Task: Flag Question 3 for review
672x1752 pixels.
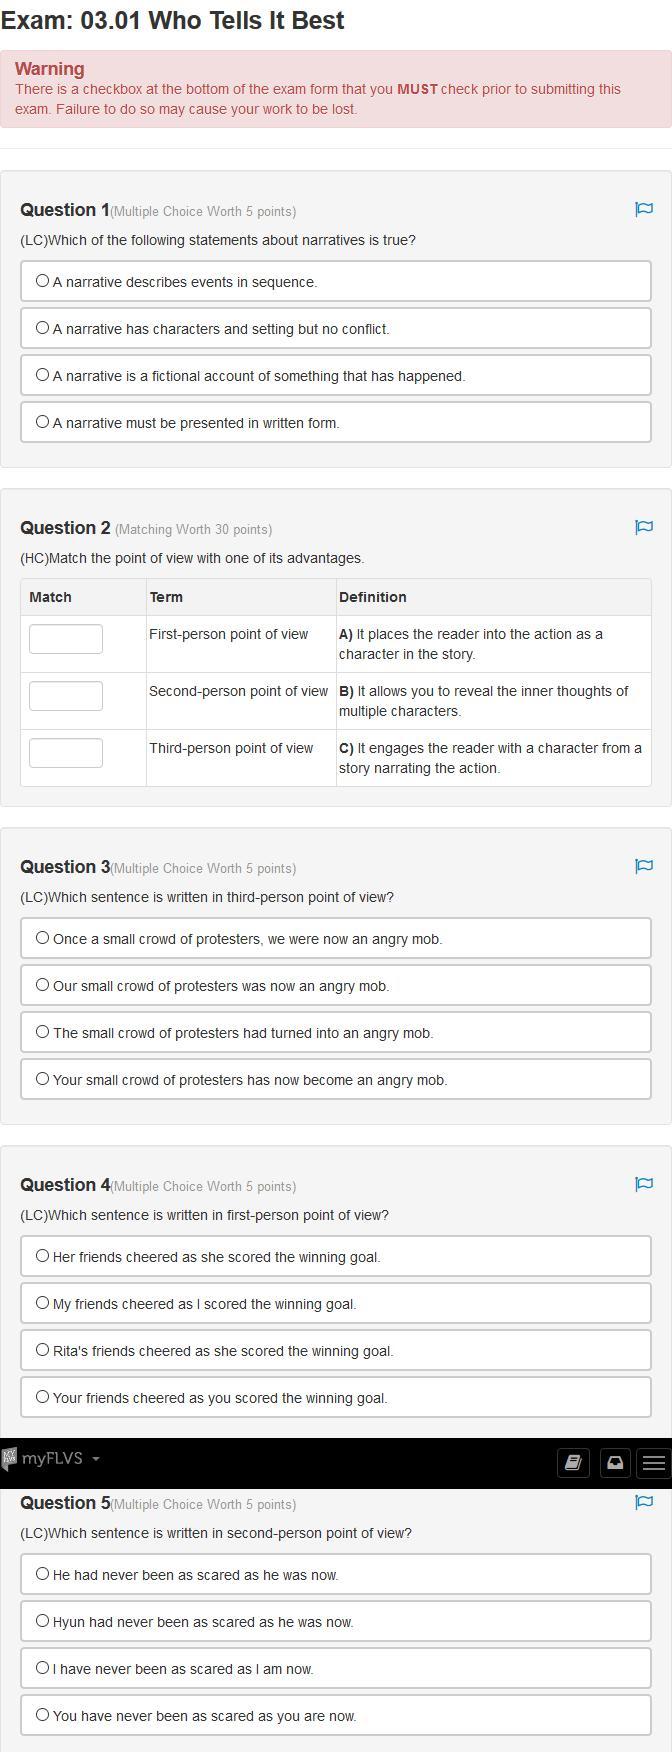Action: click(x=644, y=866)
